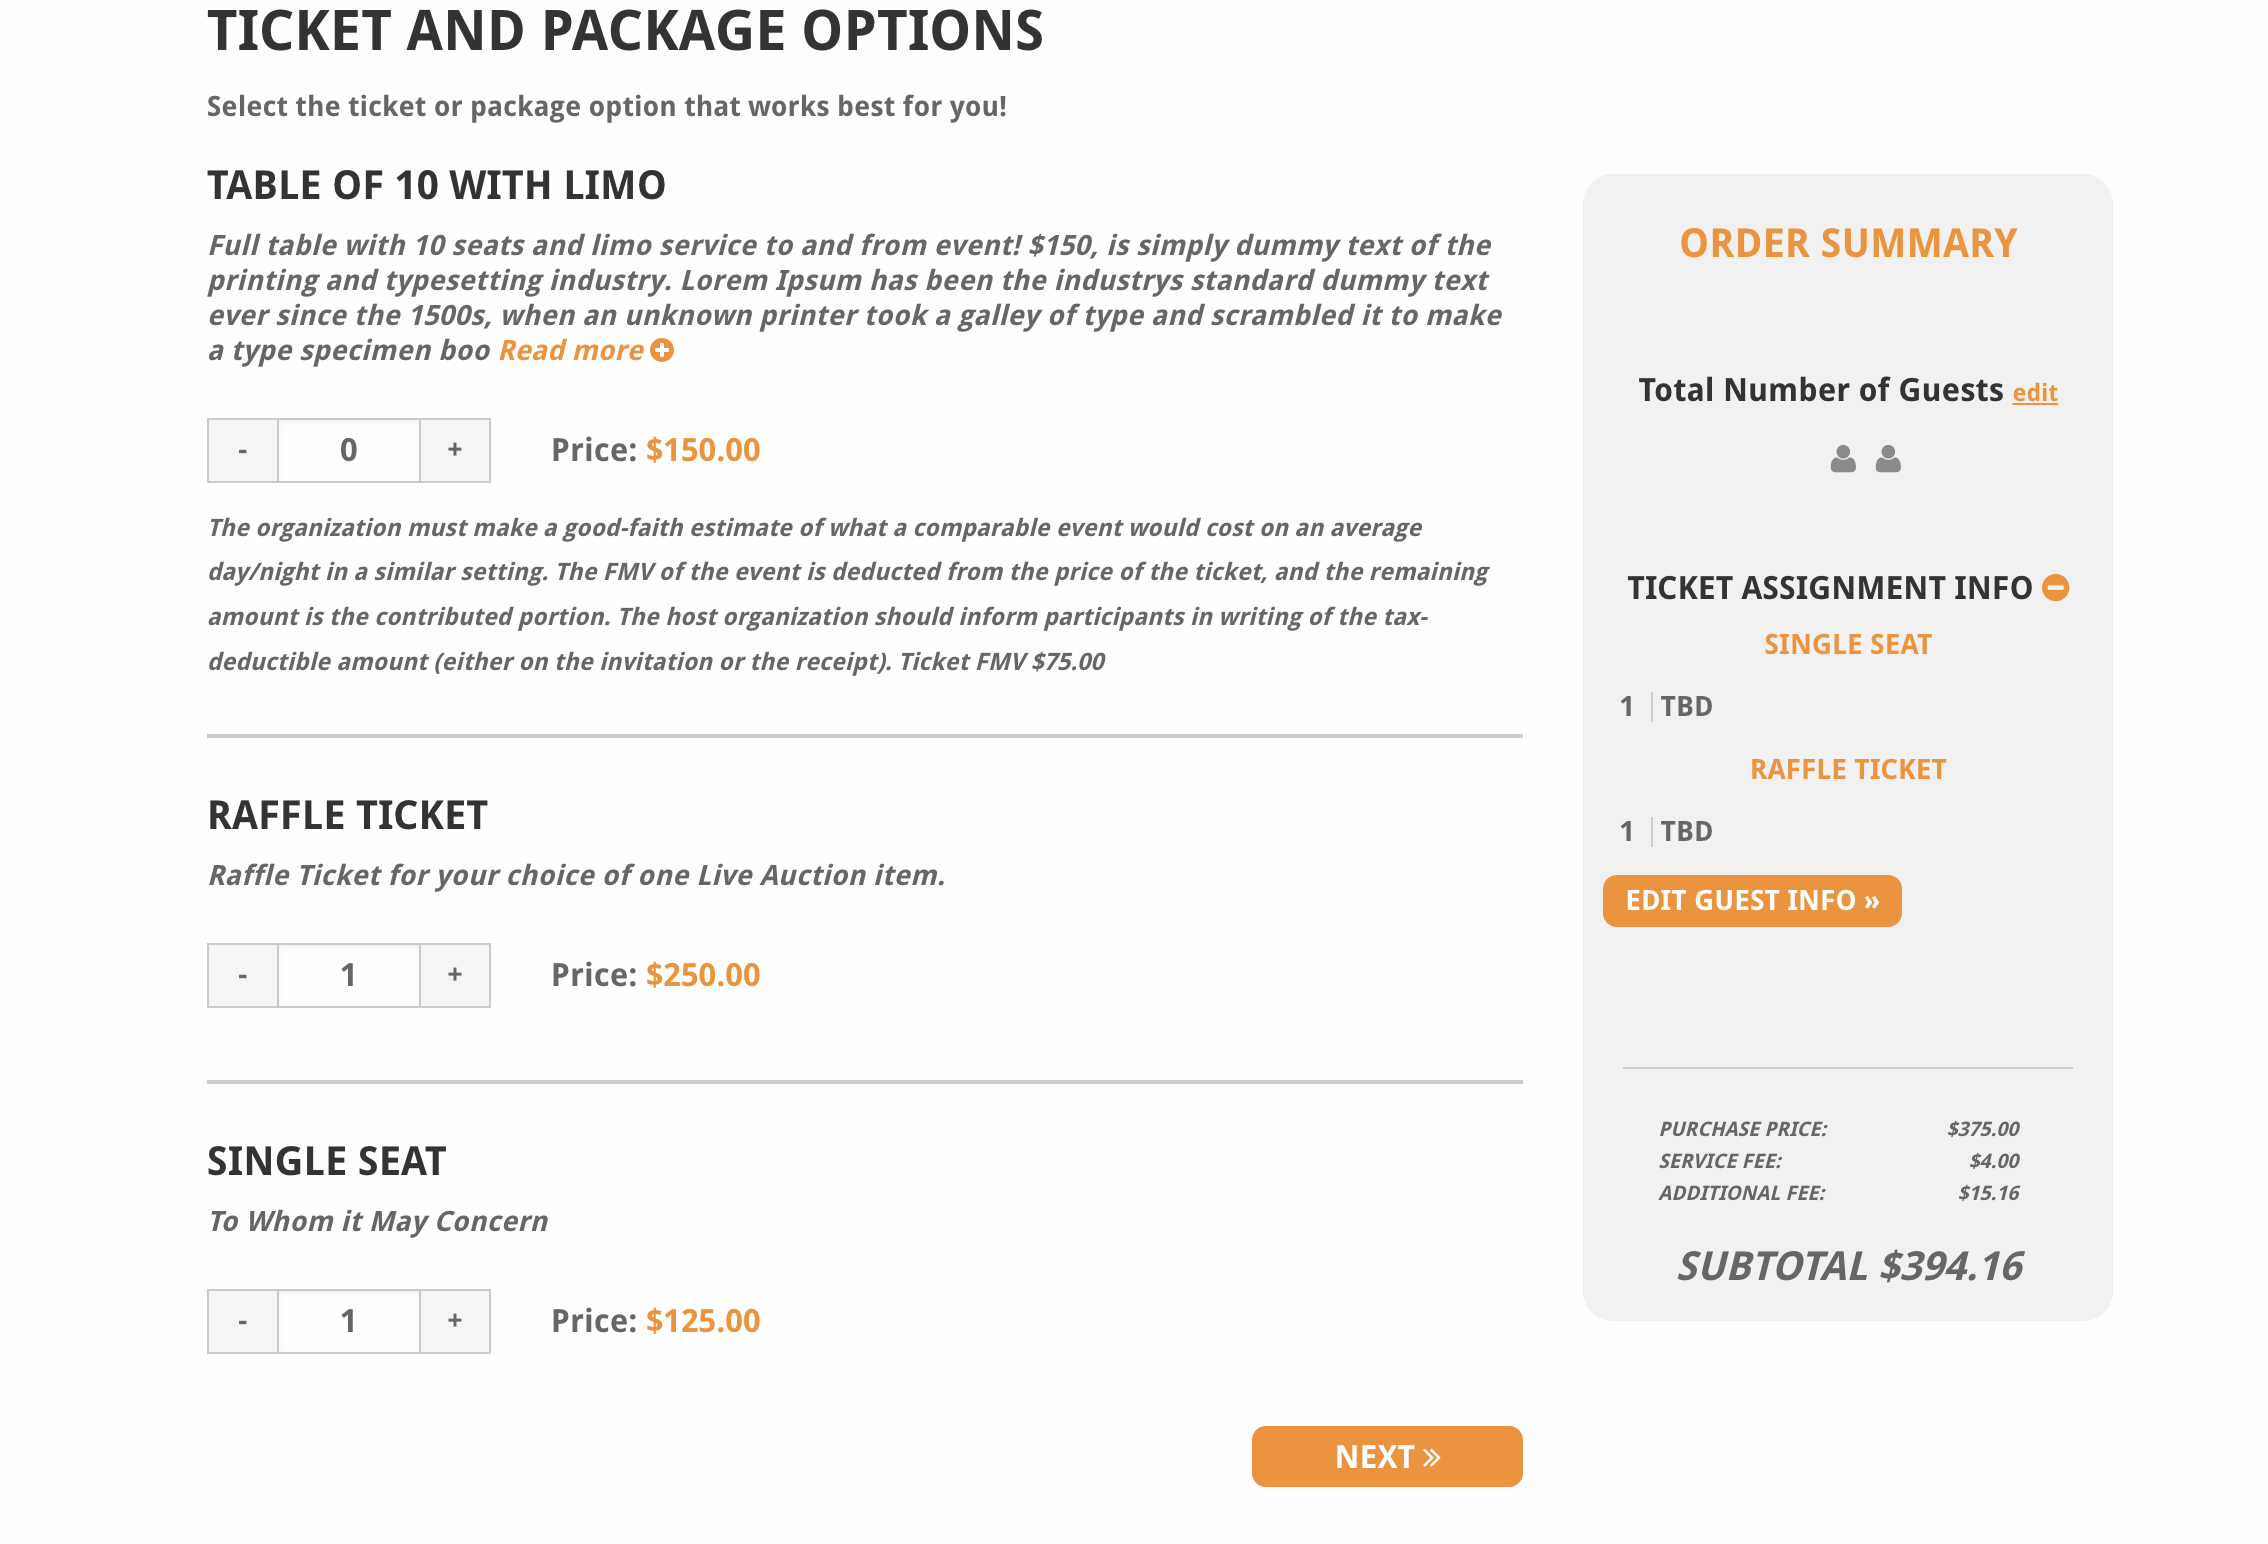Expand Read more plus icon
This screenshot has width=2268, height=1544.
point(662,351)
